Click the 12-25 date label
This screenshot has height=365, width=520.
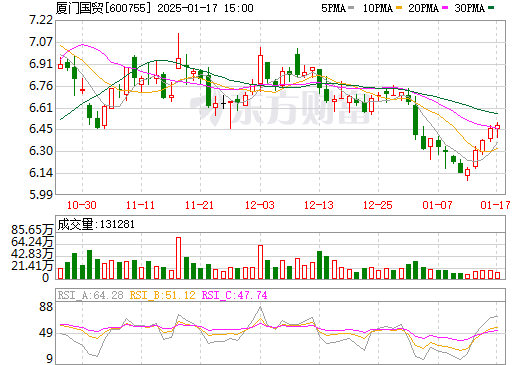(378, 205)
